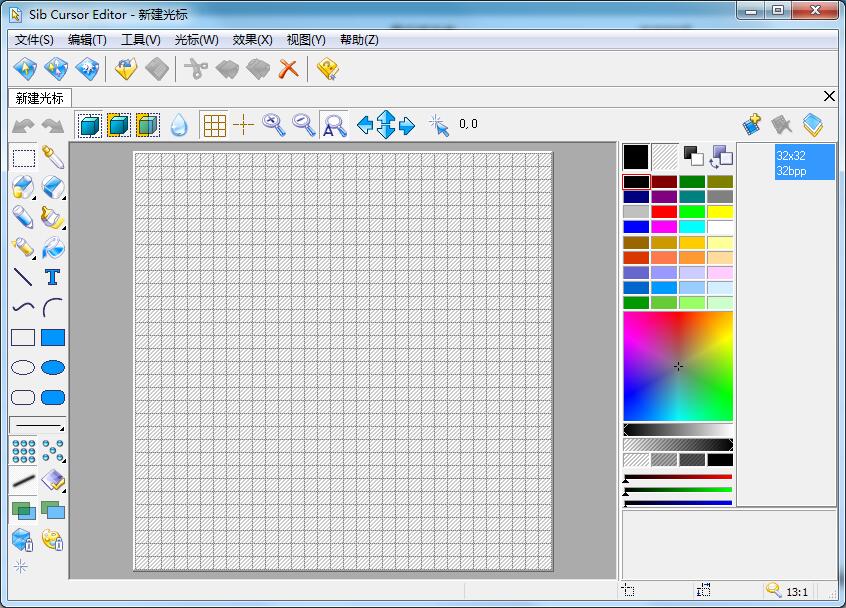Select the rectangular selection tool

click(x=22, y=158)
